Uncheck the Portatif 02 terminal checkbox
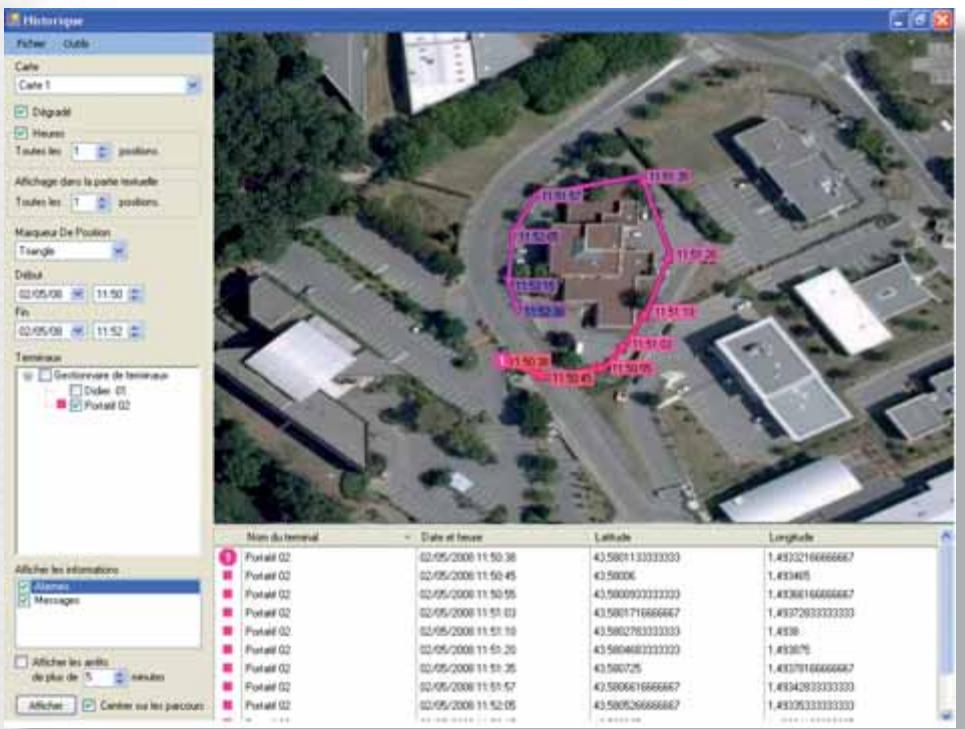 [76, 405]
